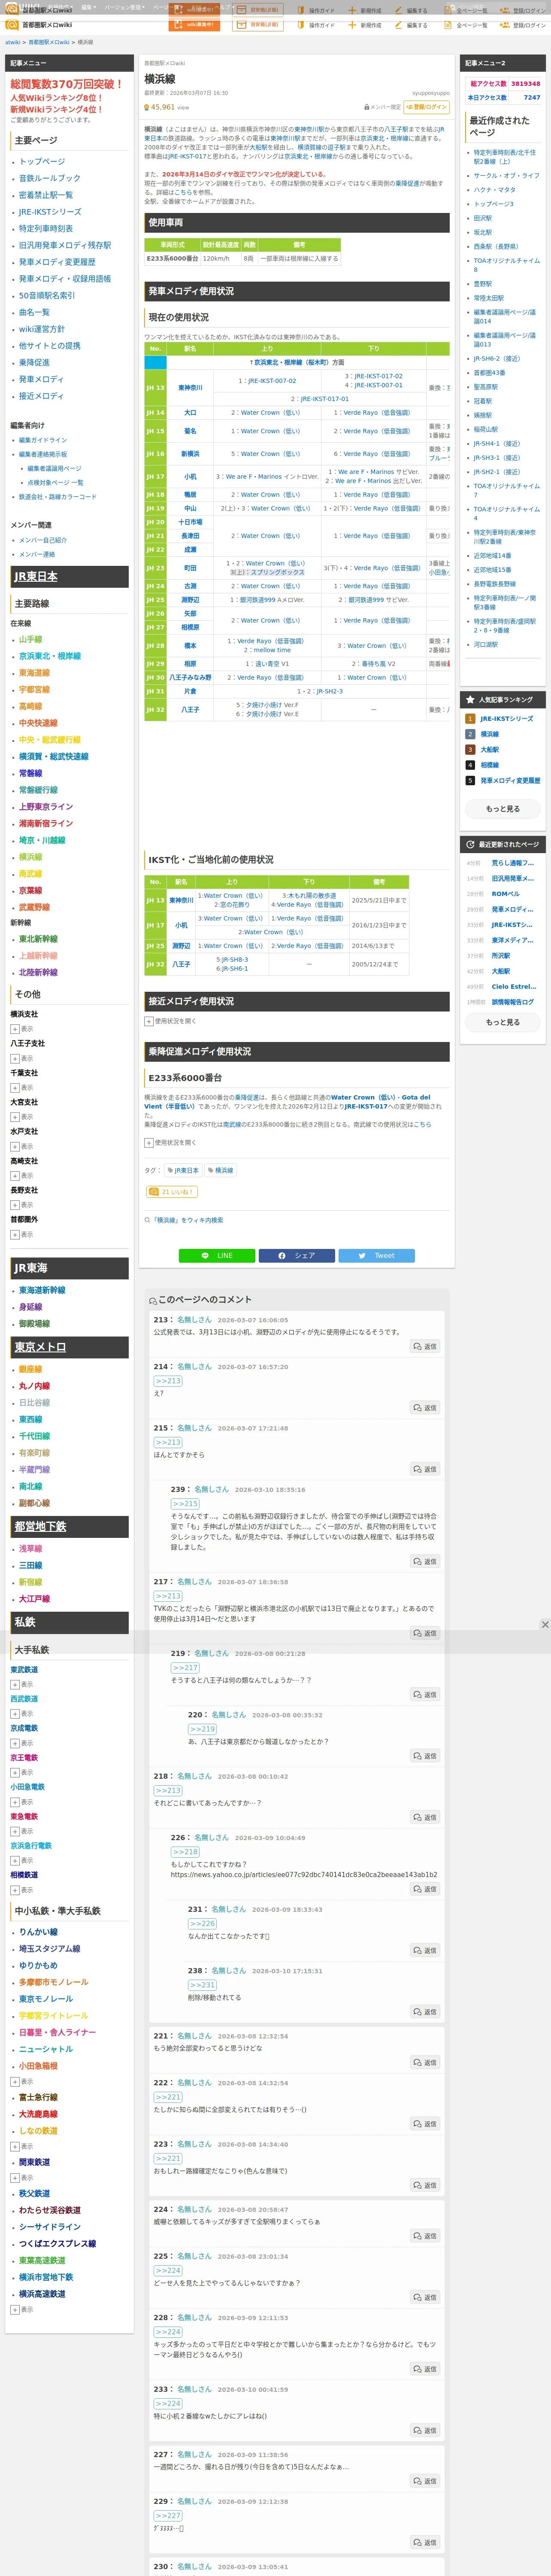
Task: Open the 銀座線 page under 東京メトロ
Action: [31, 1370]
